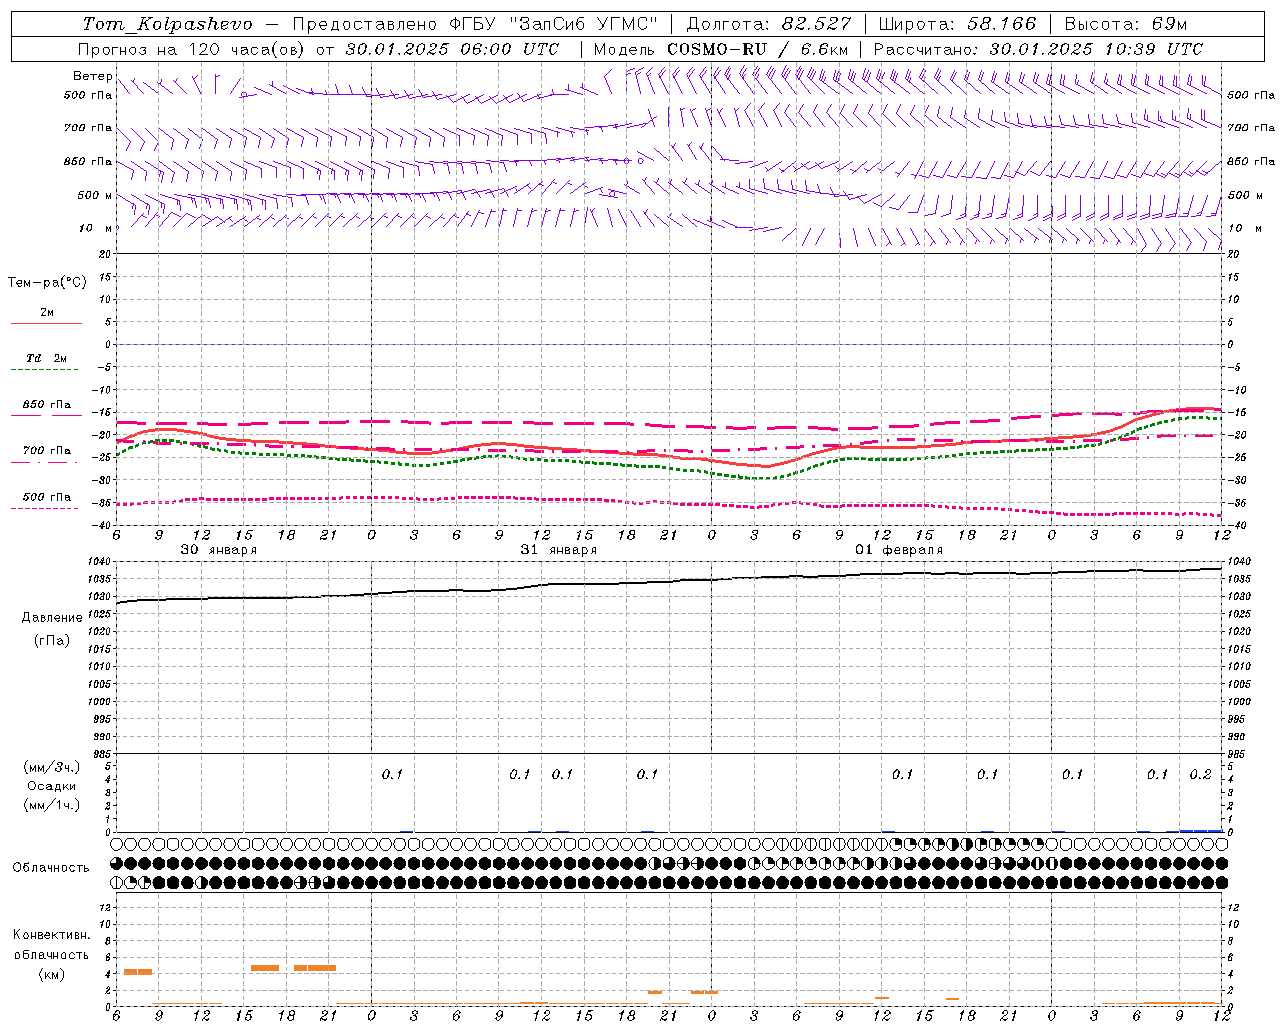The image size is (1280, 1024).
Task: Click the 'Тем-ра(°C)' temperature panel label
Action: click(47, 283)
